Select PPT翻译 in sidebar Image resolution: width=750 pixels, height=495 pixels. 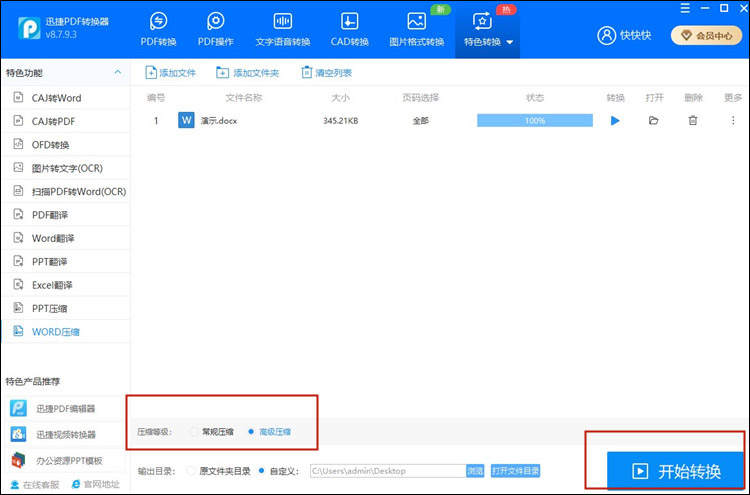pos(66,262)
